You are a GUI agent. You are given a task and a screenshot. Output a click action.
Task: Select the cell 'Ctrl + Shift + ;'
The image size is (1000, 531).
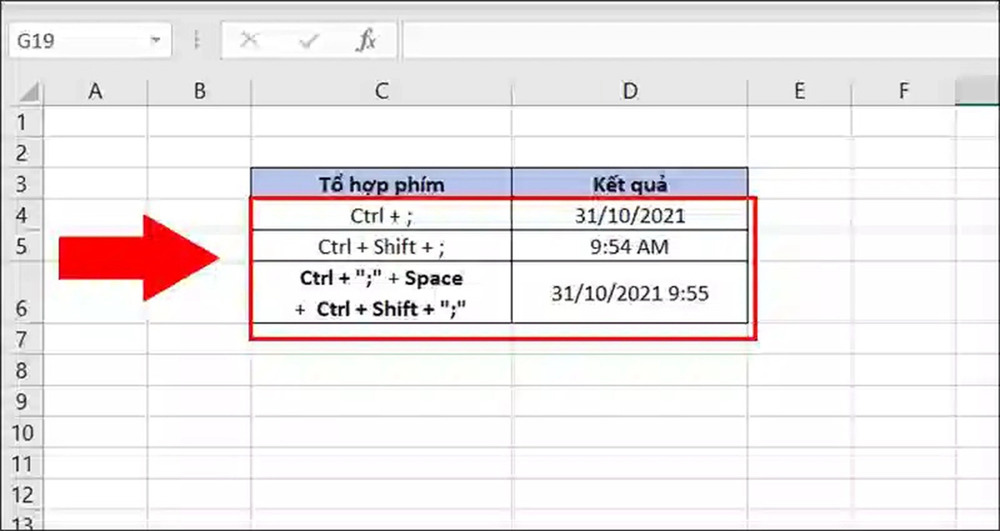click(x=381, y=246)
